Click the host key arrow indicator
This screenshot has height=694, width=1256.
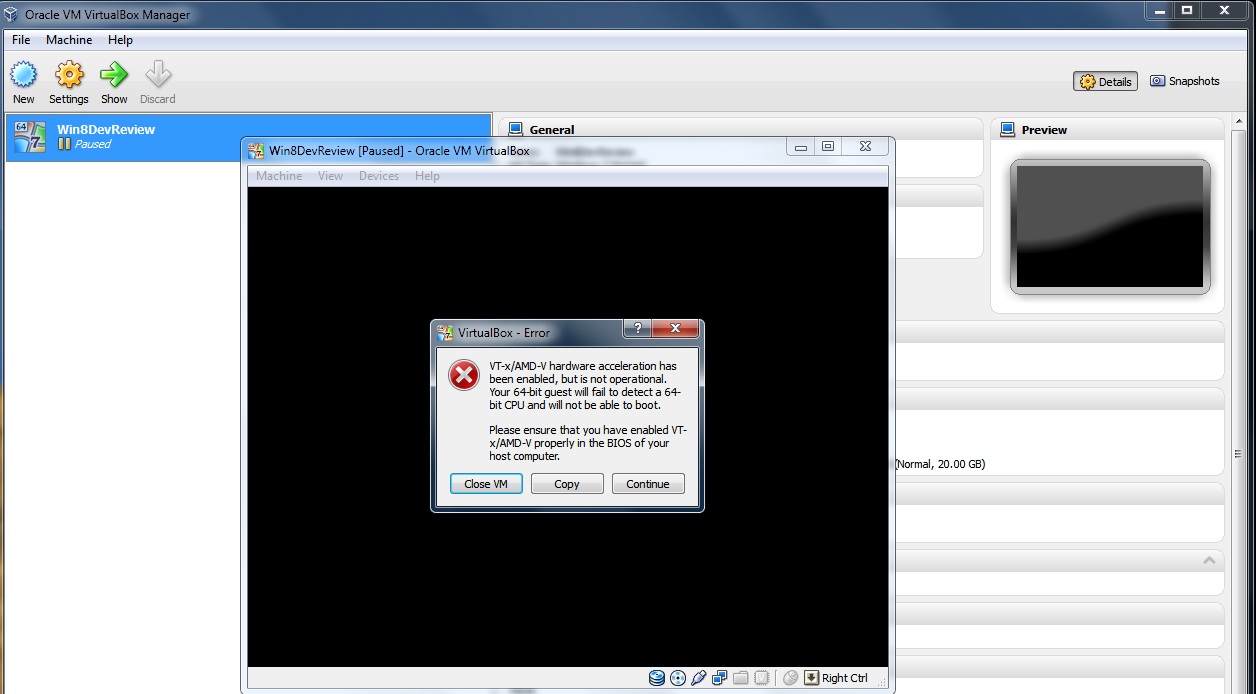[811, 678]
